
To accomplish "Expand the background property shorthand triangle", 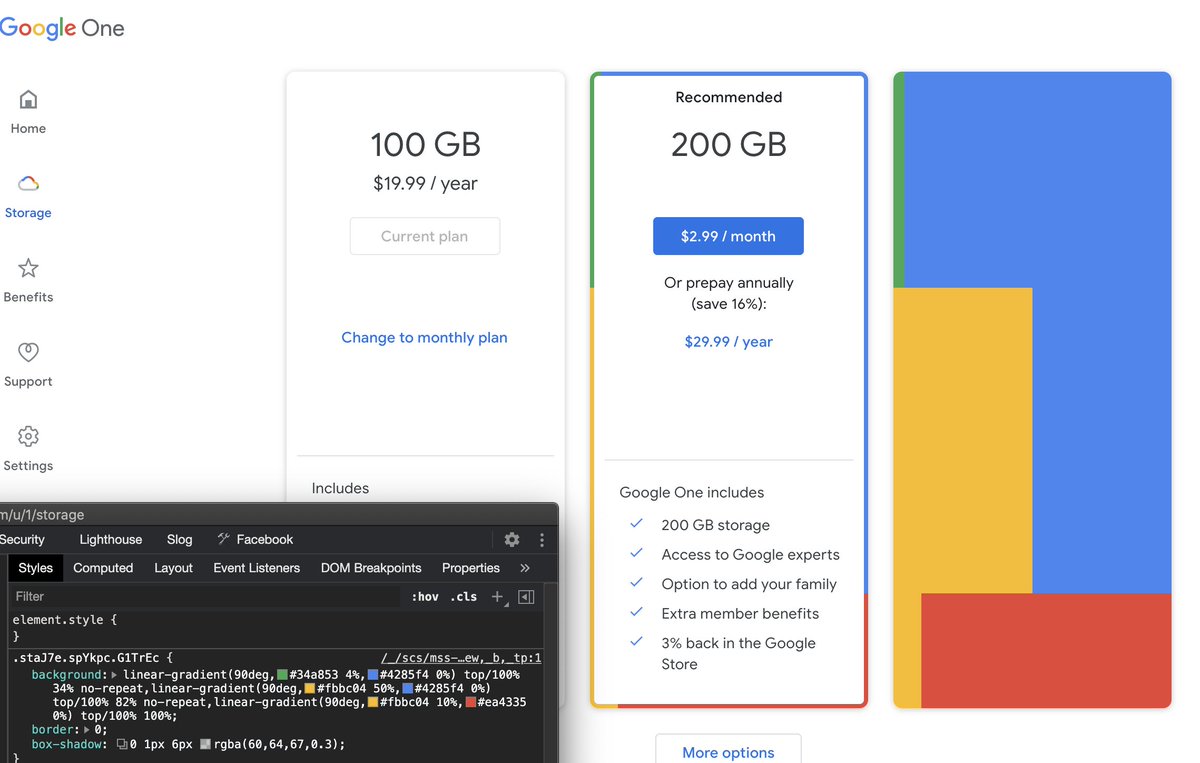I will (x=113, y=675).
